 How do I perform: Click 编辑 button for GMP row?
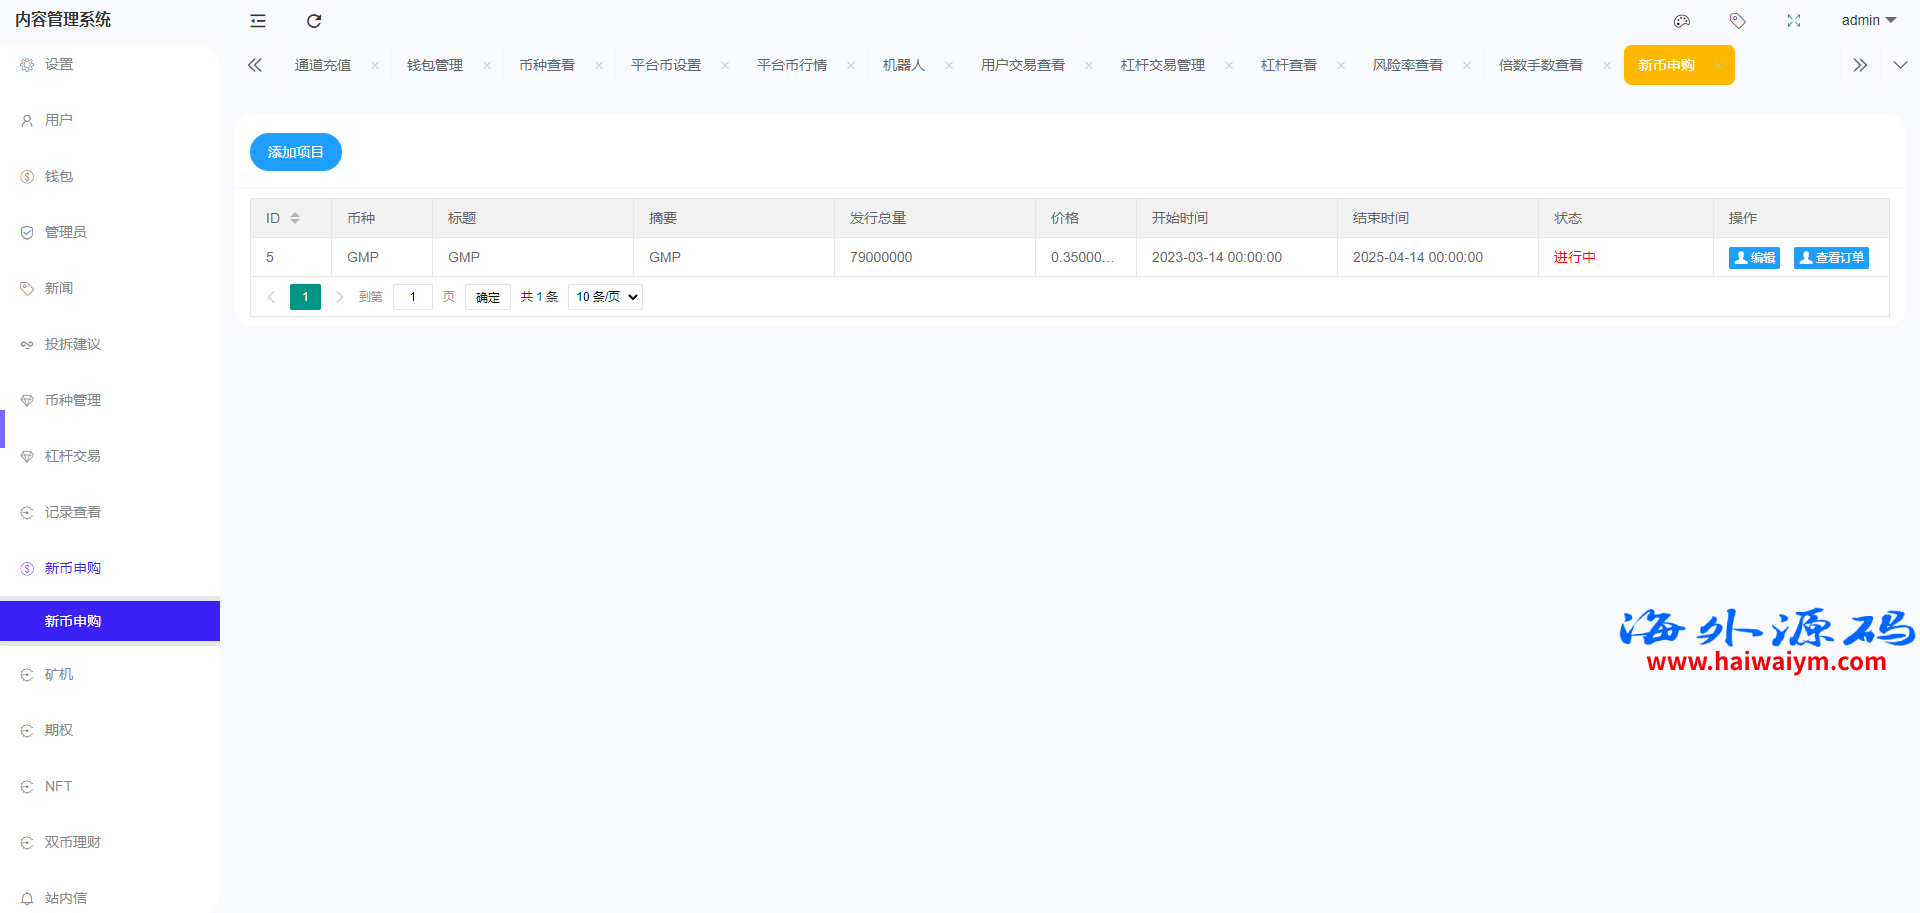[x=1754, y=258]
